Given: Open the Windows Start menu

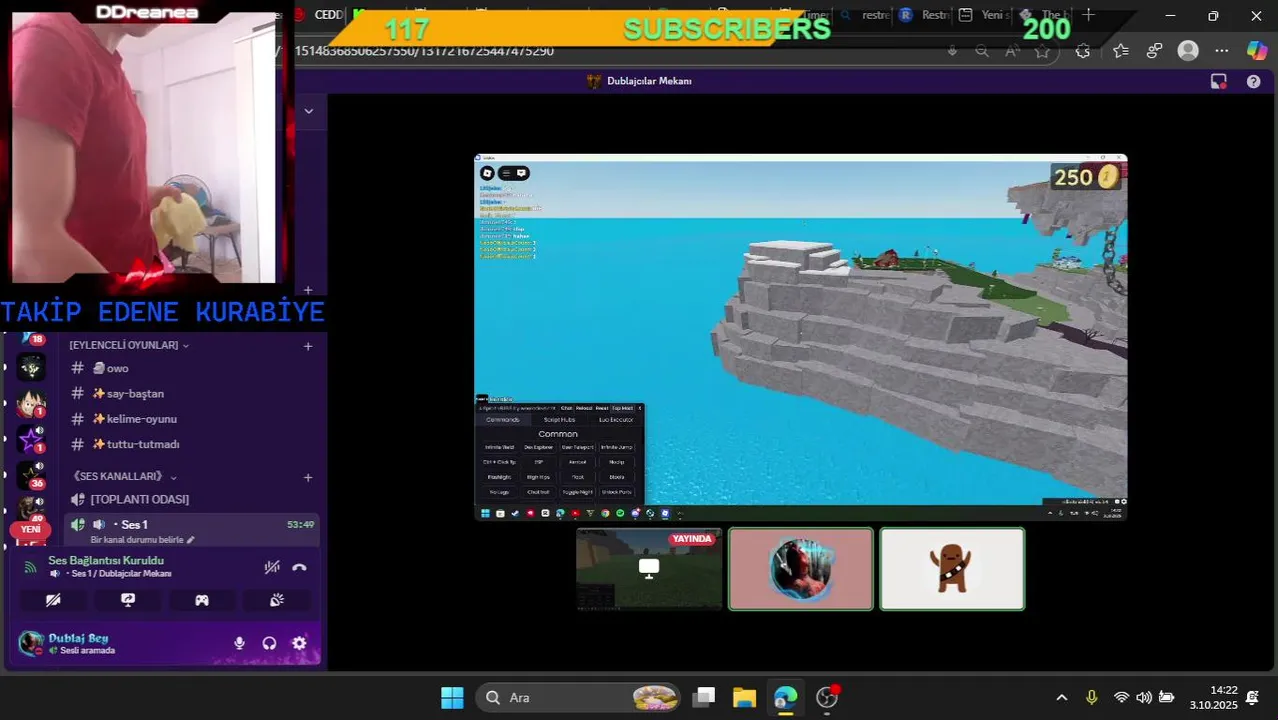Looking at the screenshot, I should pos(452,697).
